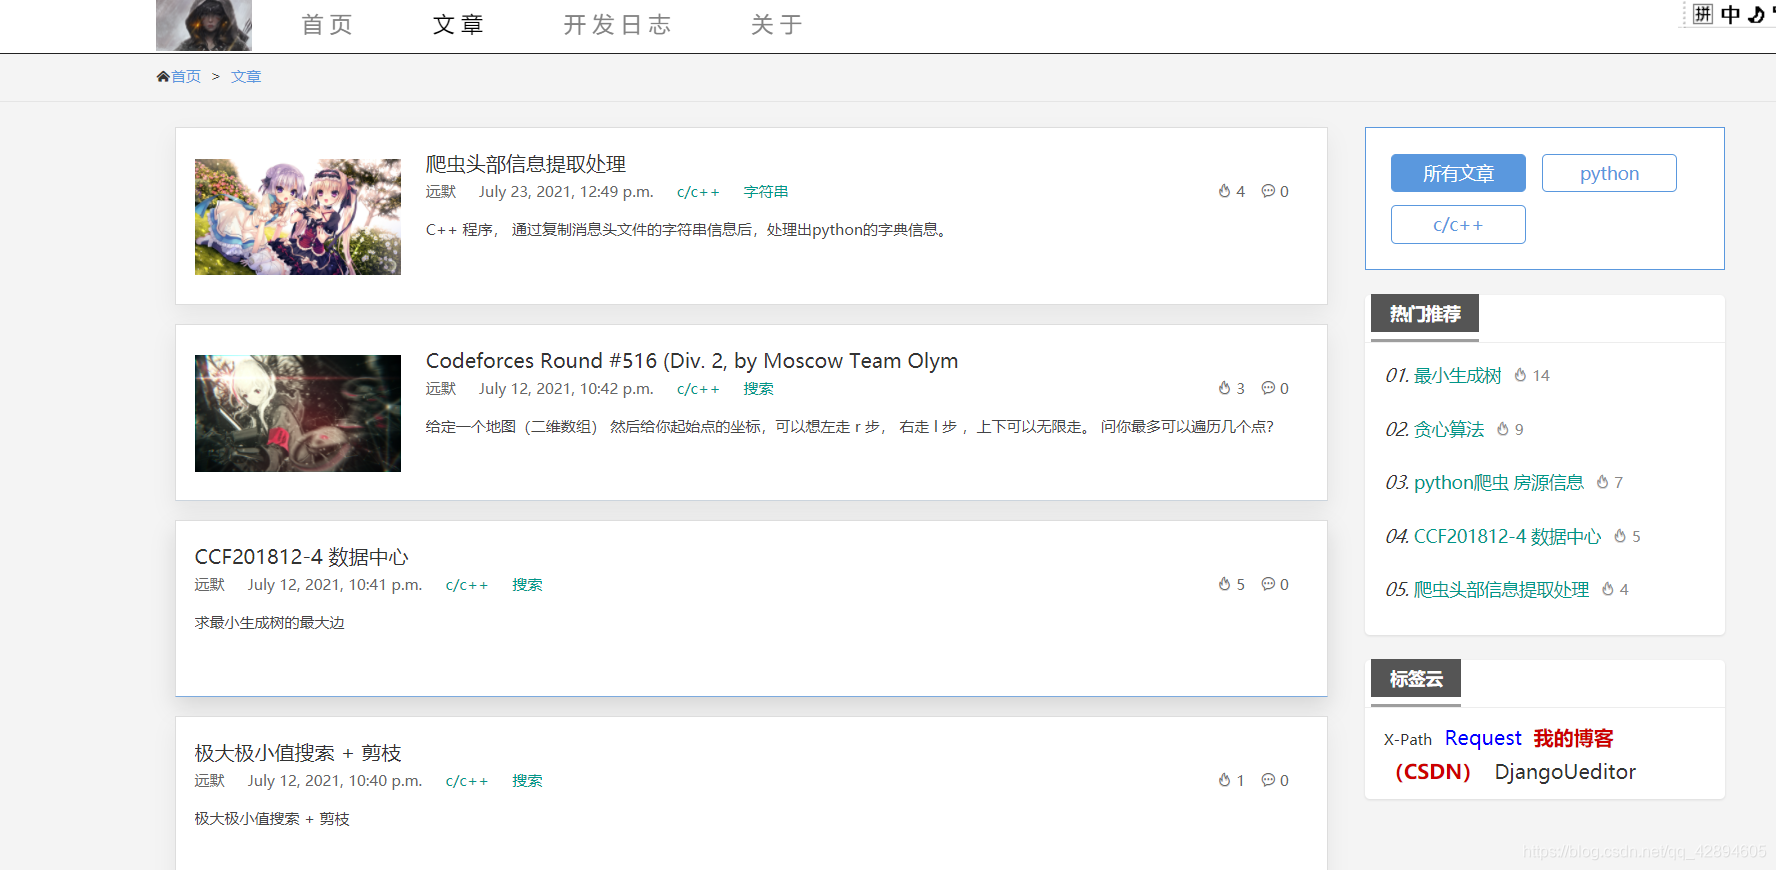Open the 开发日志 navigation menu item
The width and height of the screenshot is (1776, 870).
pos(617,25)
